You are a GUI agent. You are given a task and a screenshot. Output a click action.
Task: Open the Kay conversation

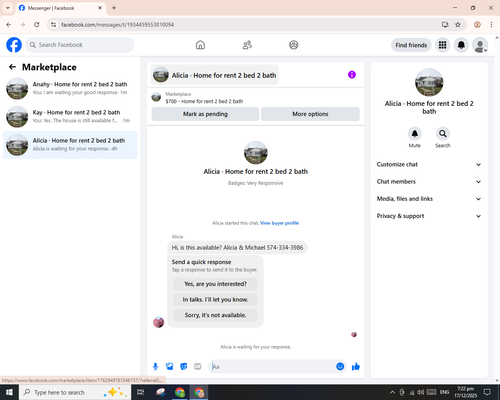pos(70,117)
